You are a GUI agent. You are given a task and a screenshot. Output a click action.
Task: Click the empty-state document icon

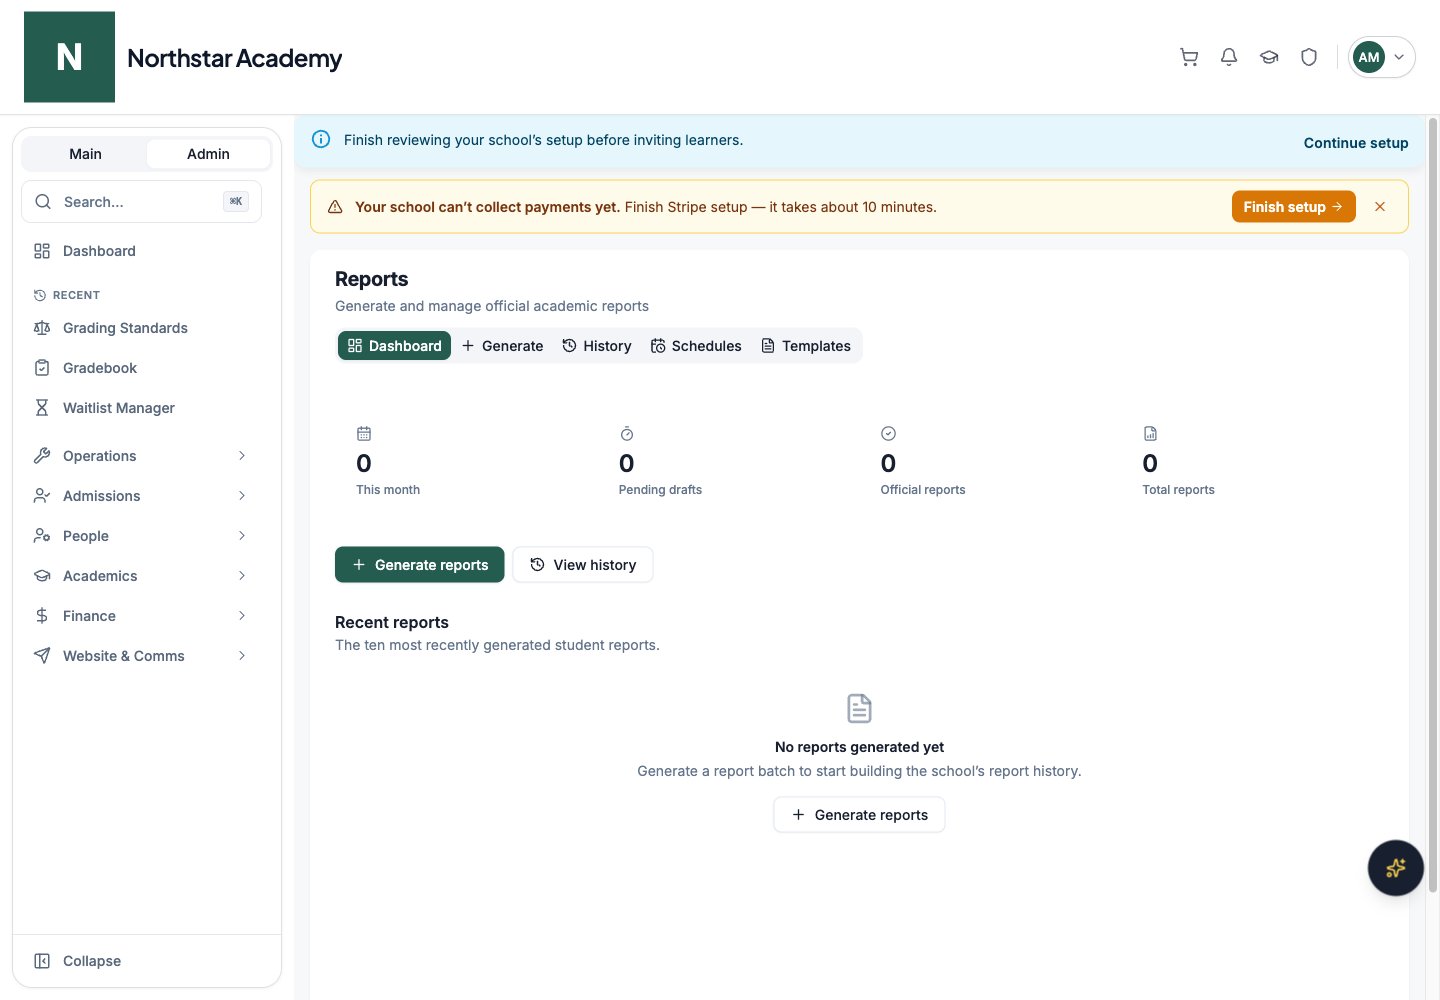859,708
